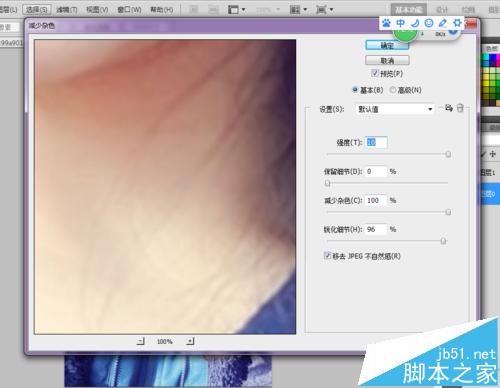Viewport: 500px width, 388px height.
Task: Click the 取消 cancel button
Action: (x=387, y=61)
